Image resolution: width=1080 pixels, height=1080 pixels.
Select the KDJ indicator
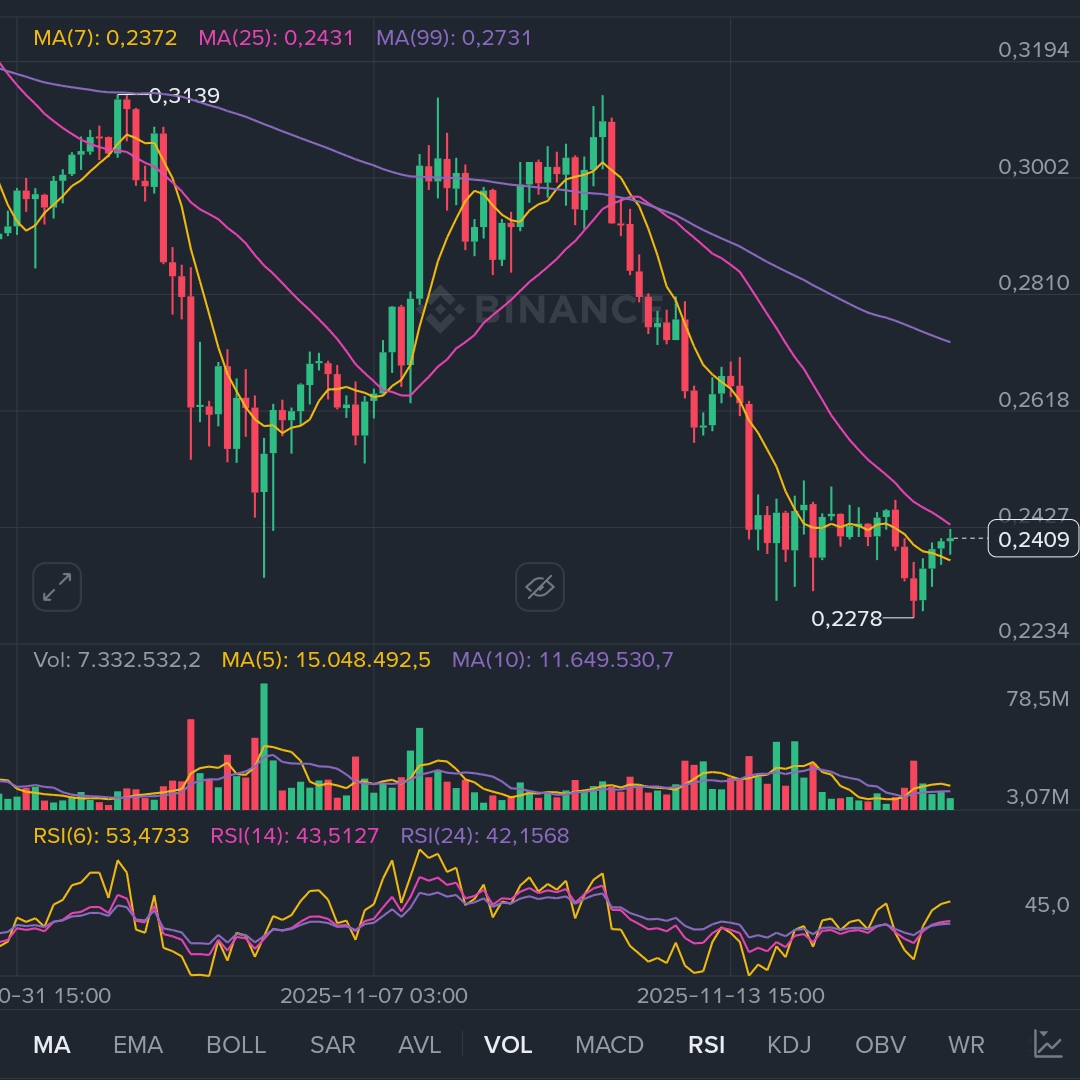[x=789, y=1044]
